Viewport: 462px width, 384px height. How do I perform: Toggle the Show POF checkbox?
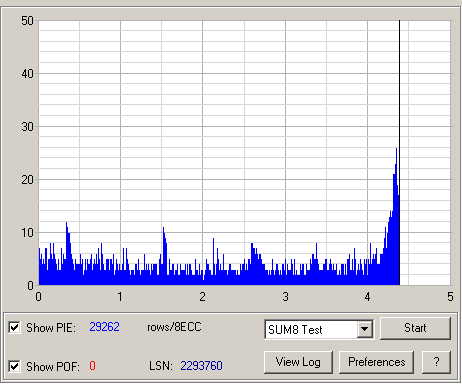tap(14, 366)
